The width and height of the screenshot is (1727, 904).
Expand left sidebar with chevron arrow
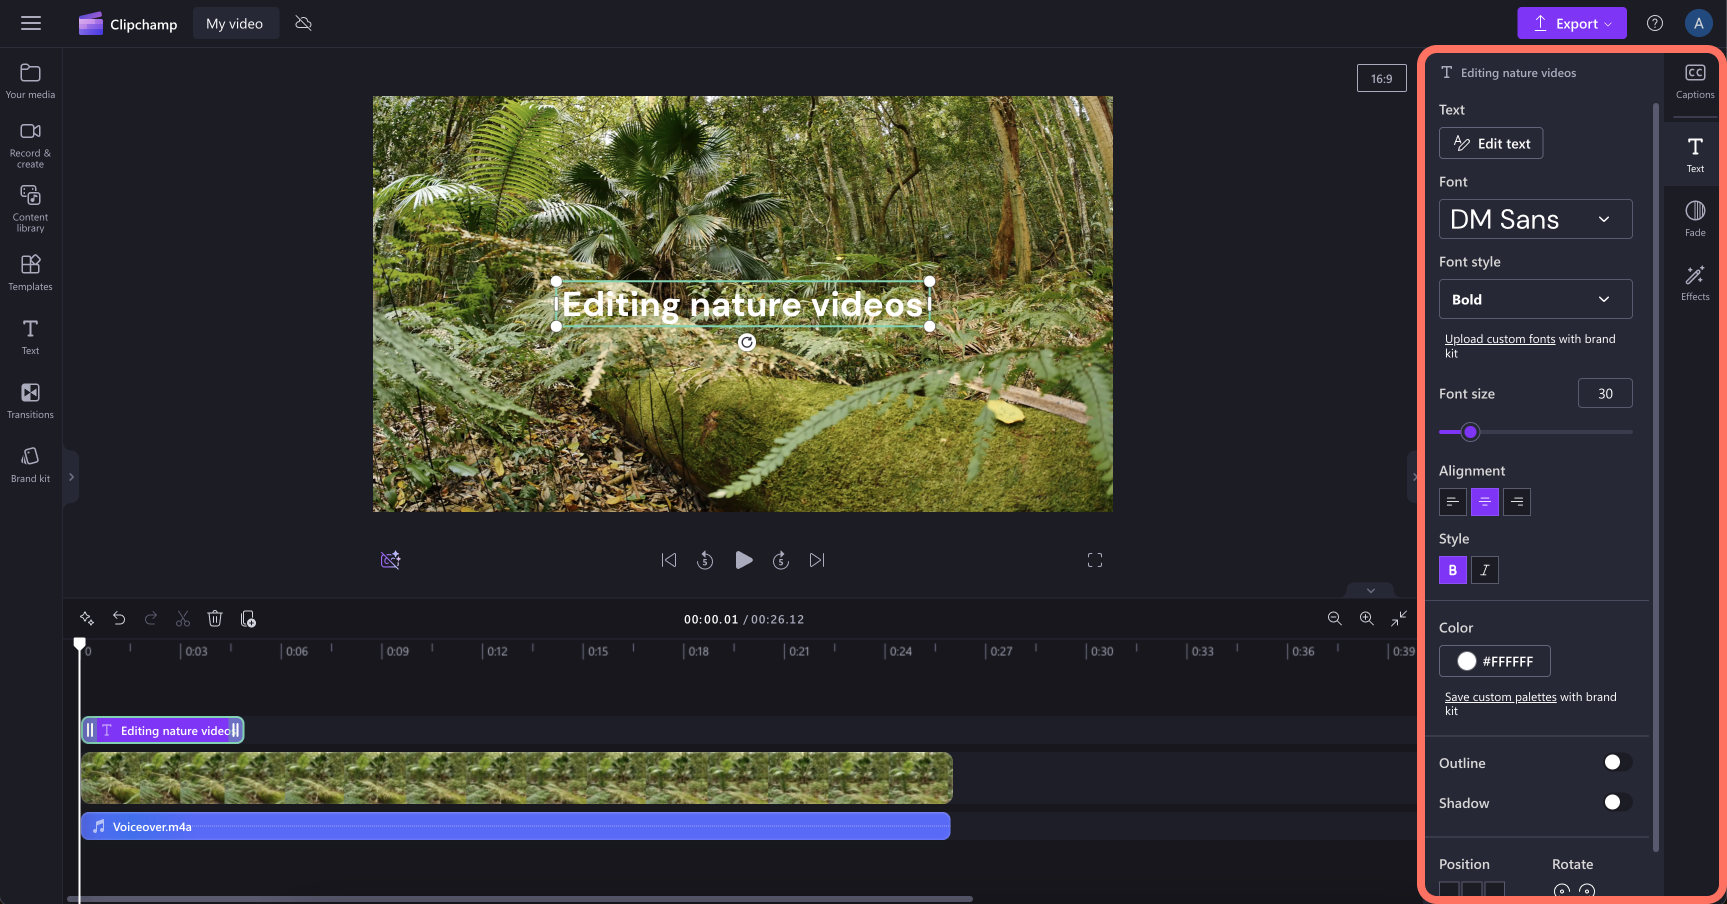pos(71,477)
